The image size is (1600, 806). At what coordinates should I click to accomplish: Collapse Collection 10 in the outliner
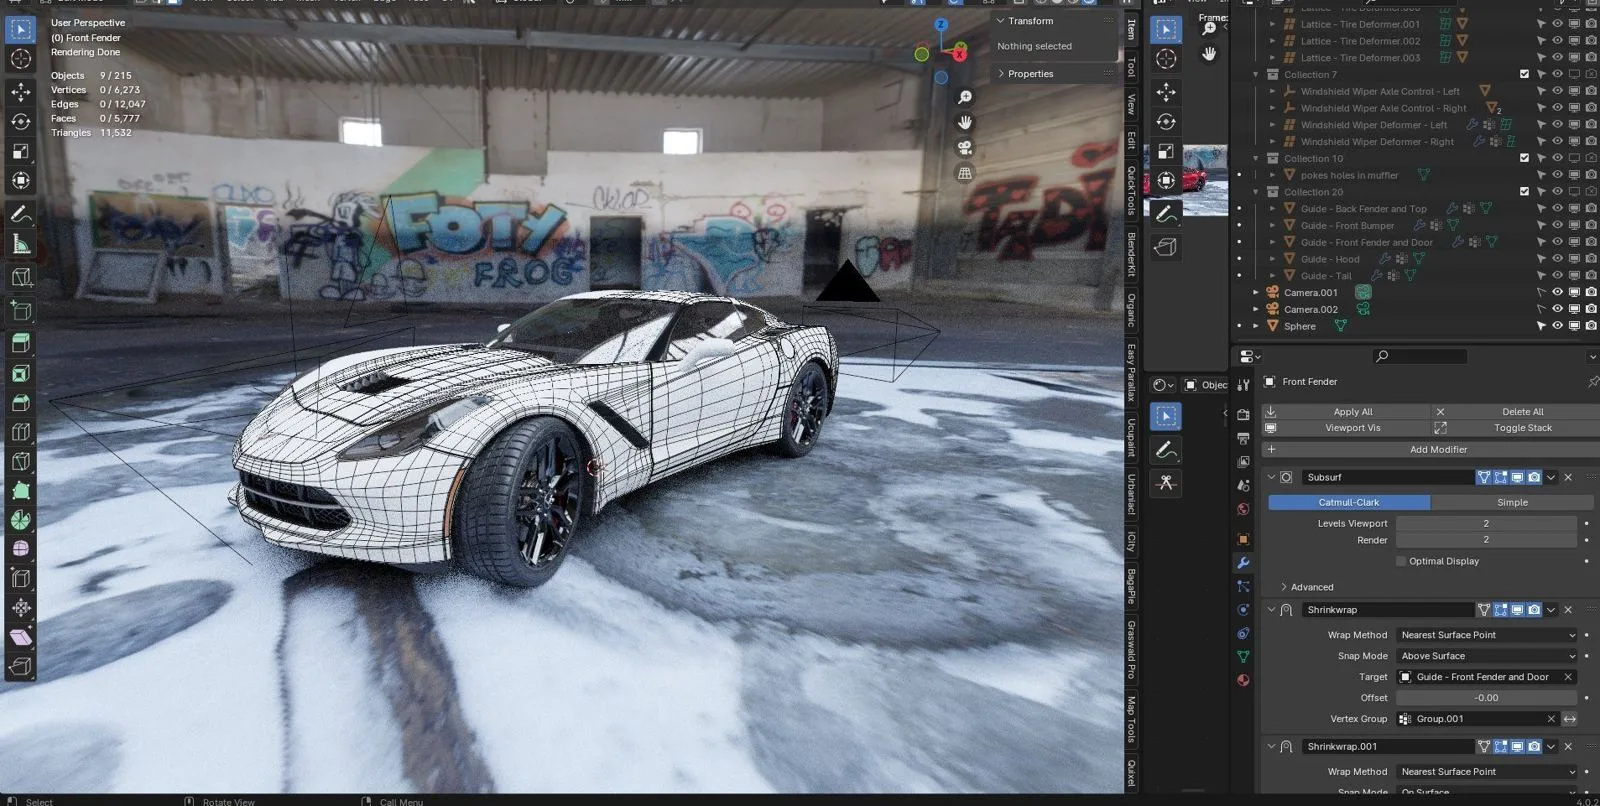pyautogui.click(x=1256, y=158)
